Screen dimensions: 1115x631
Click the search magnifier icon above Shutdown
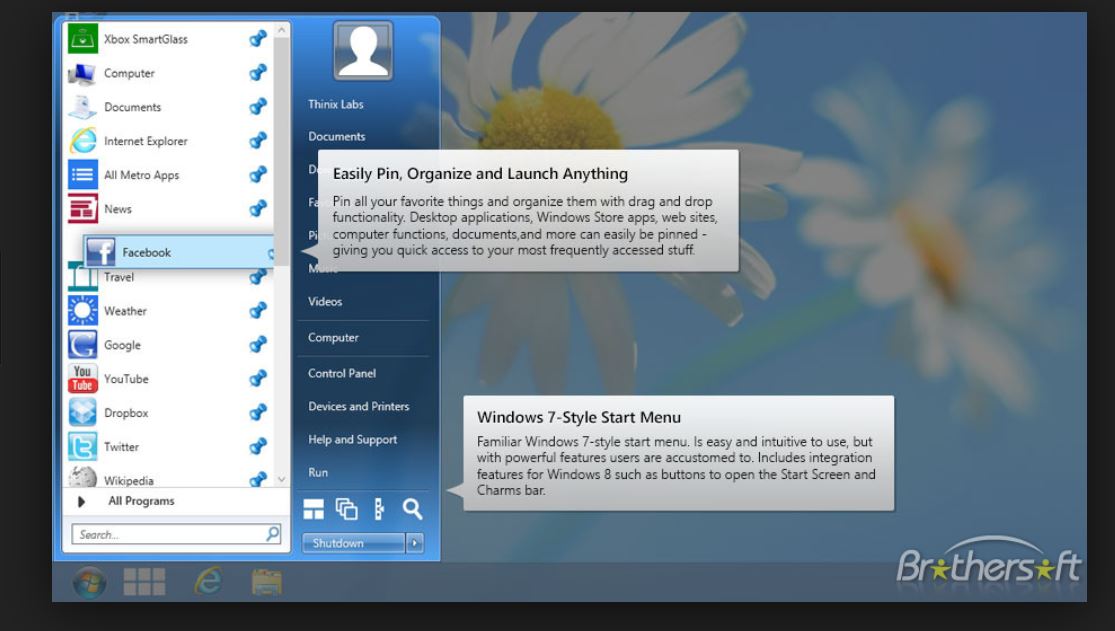(x=412, y=509)
